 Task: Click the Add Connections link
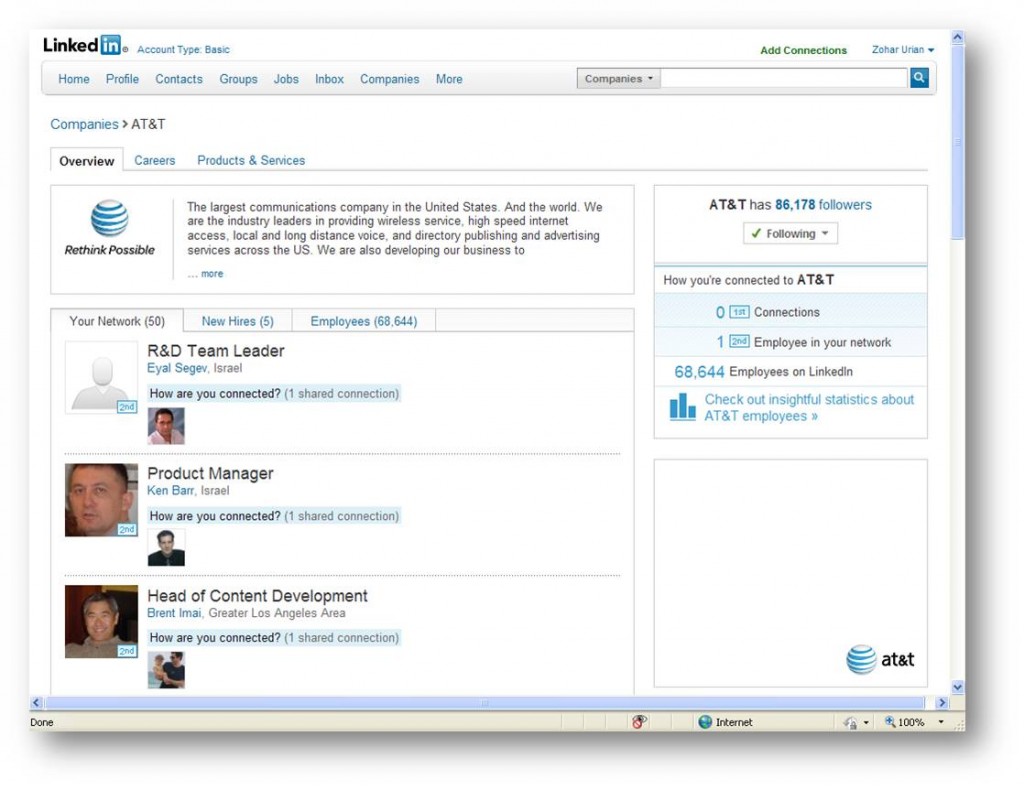tap(803, 50)
